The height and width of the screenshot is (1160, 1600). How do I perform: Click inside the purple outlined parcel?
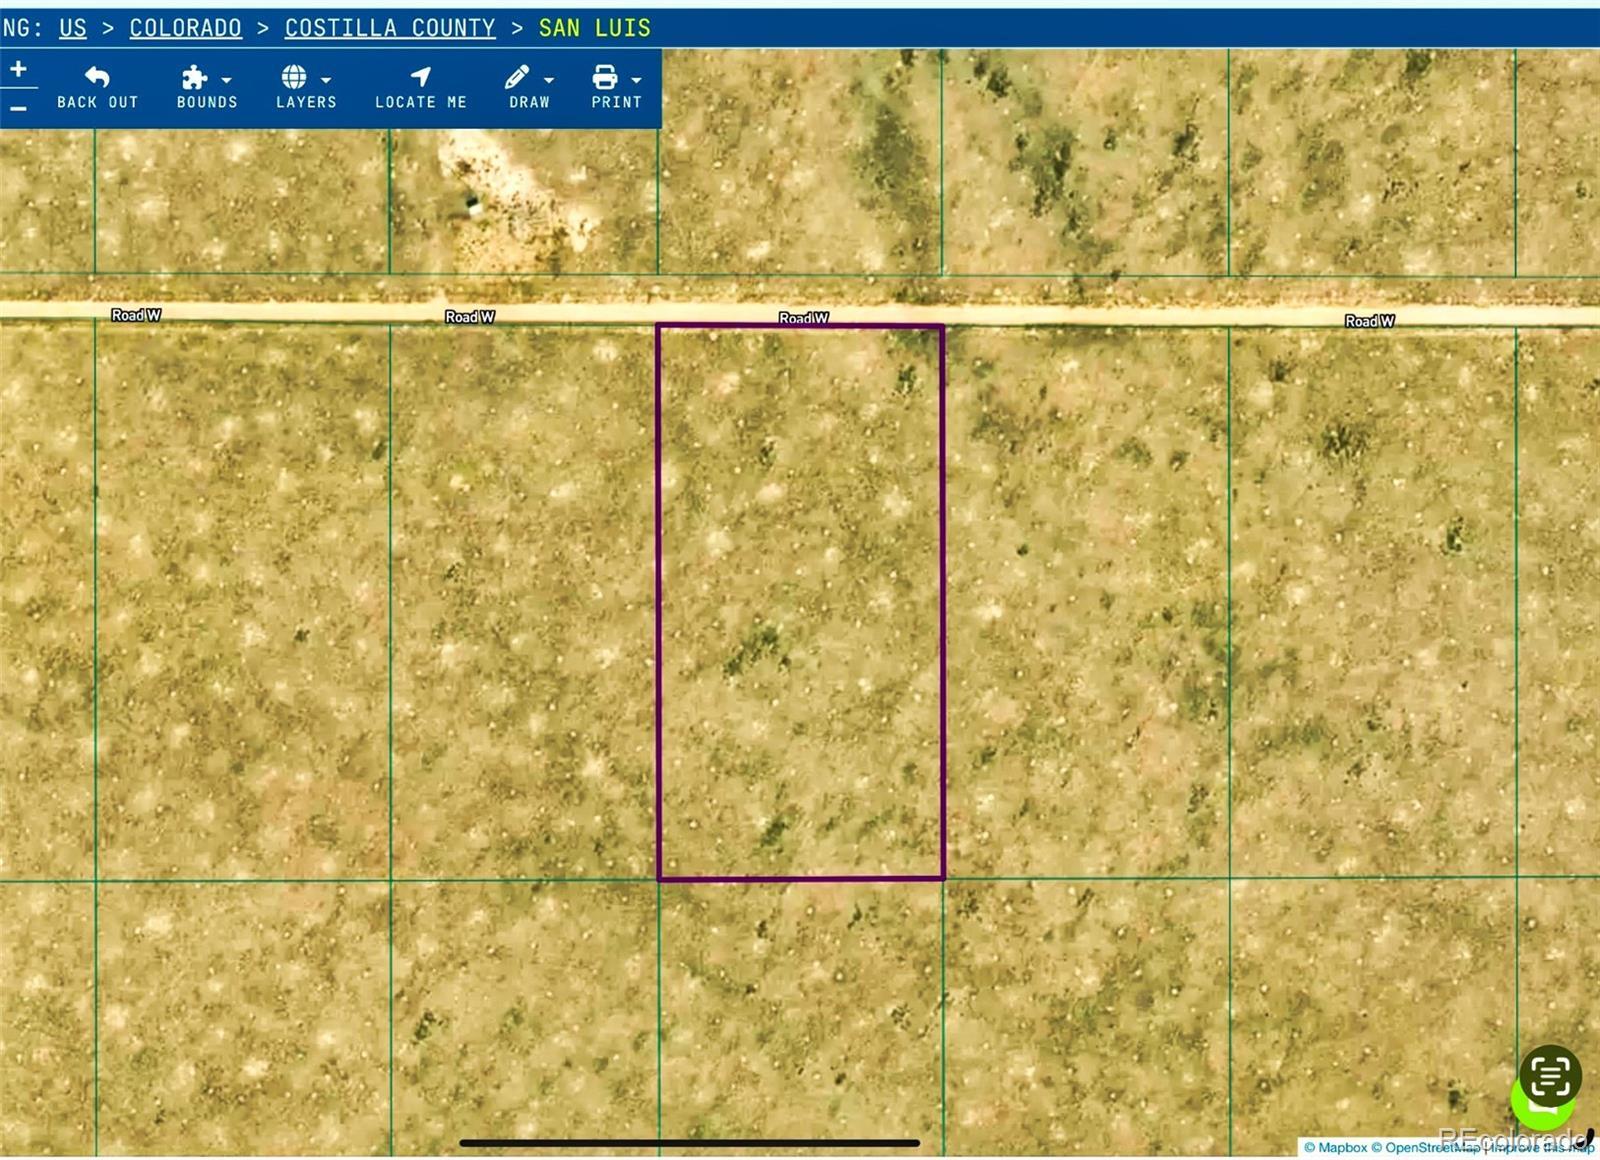[x=800, y=602]
